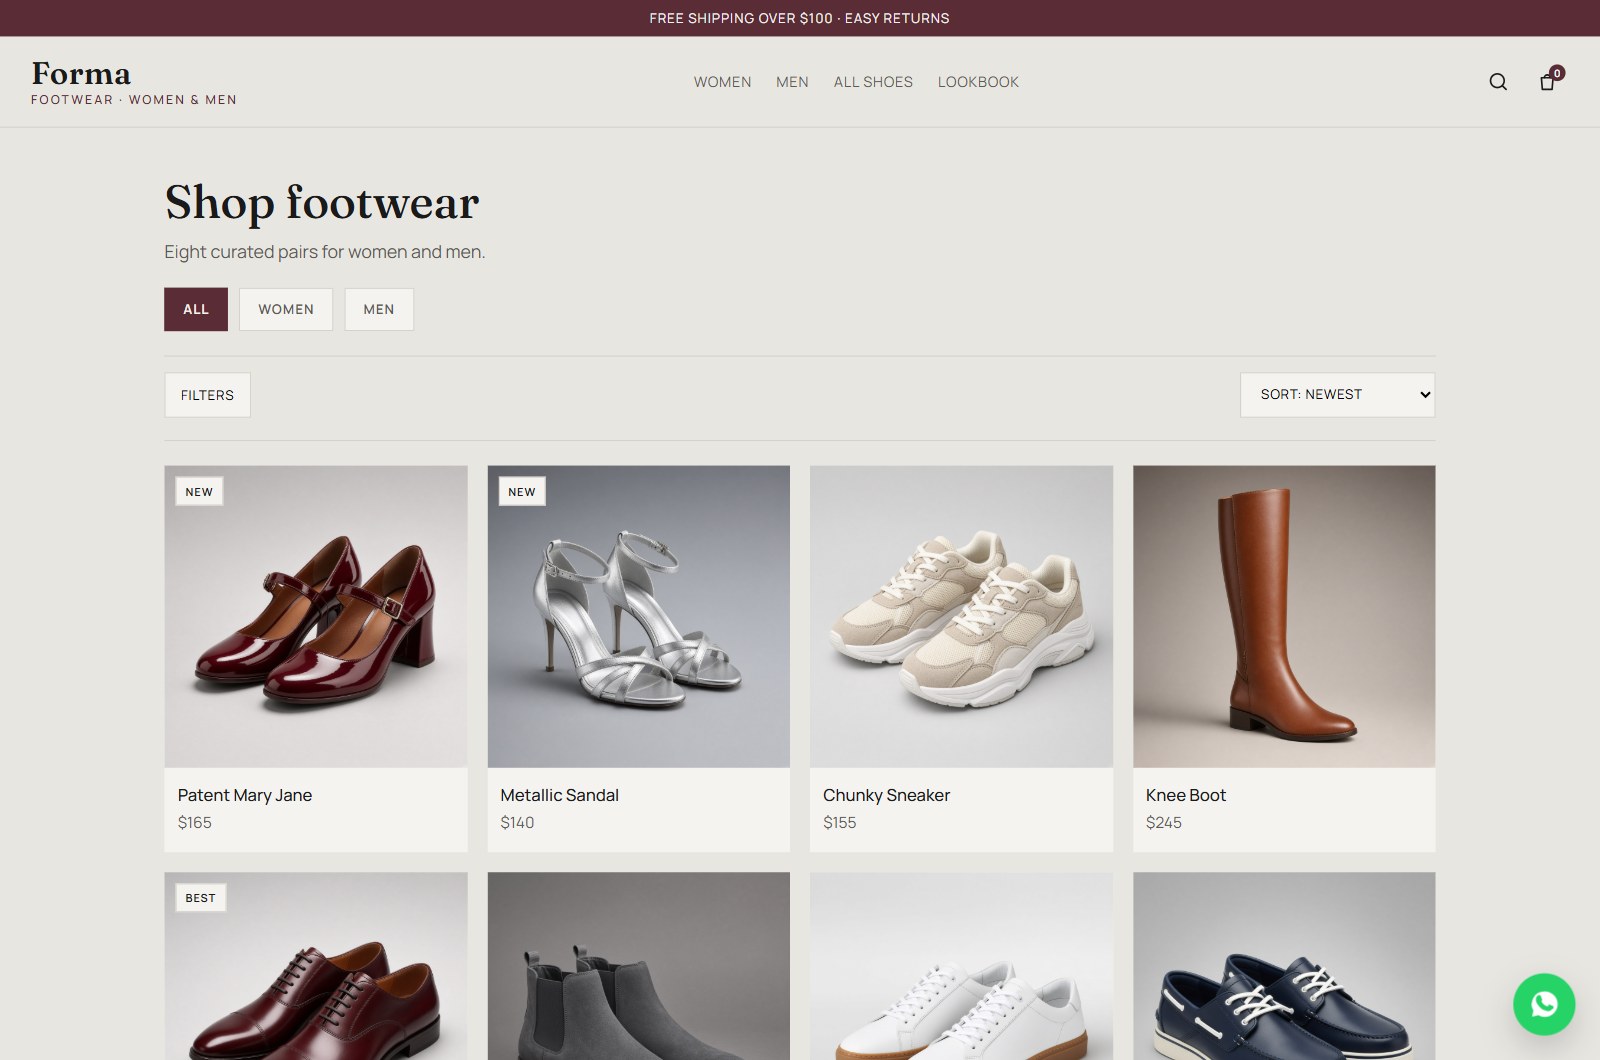Click the $140 price text
The image size is (1600, 1060).
pos(517,822)
